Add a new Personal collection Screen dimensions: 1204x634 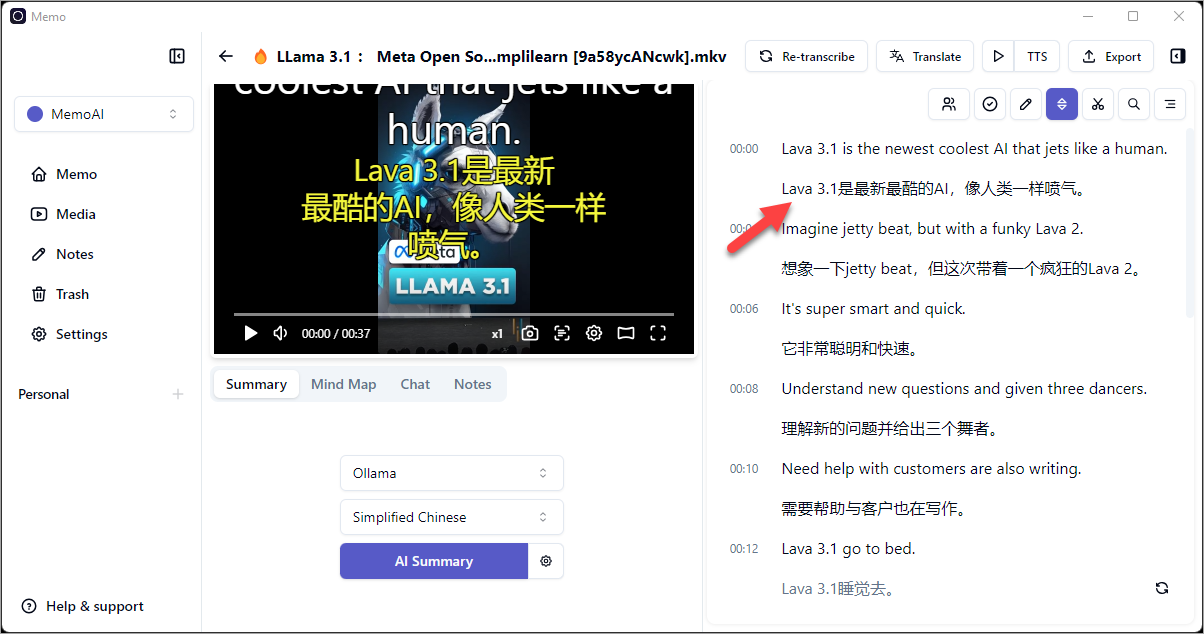click(x=178, y=394)
